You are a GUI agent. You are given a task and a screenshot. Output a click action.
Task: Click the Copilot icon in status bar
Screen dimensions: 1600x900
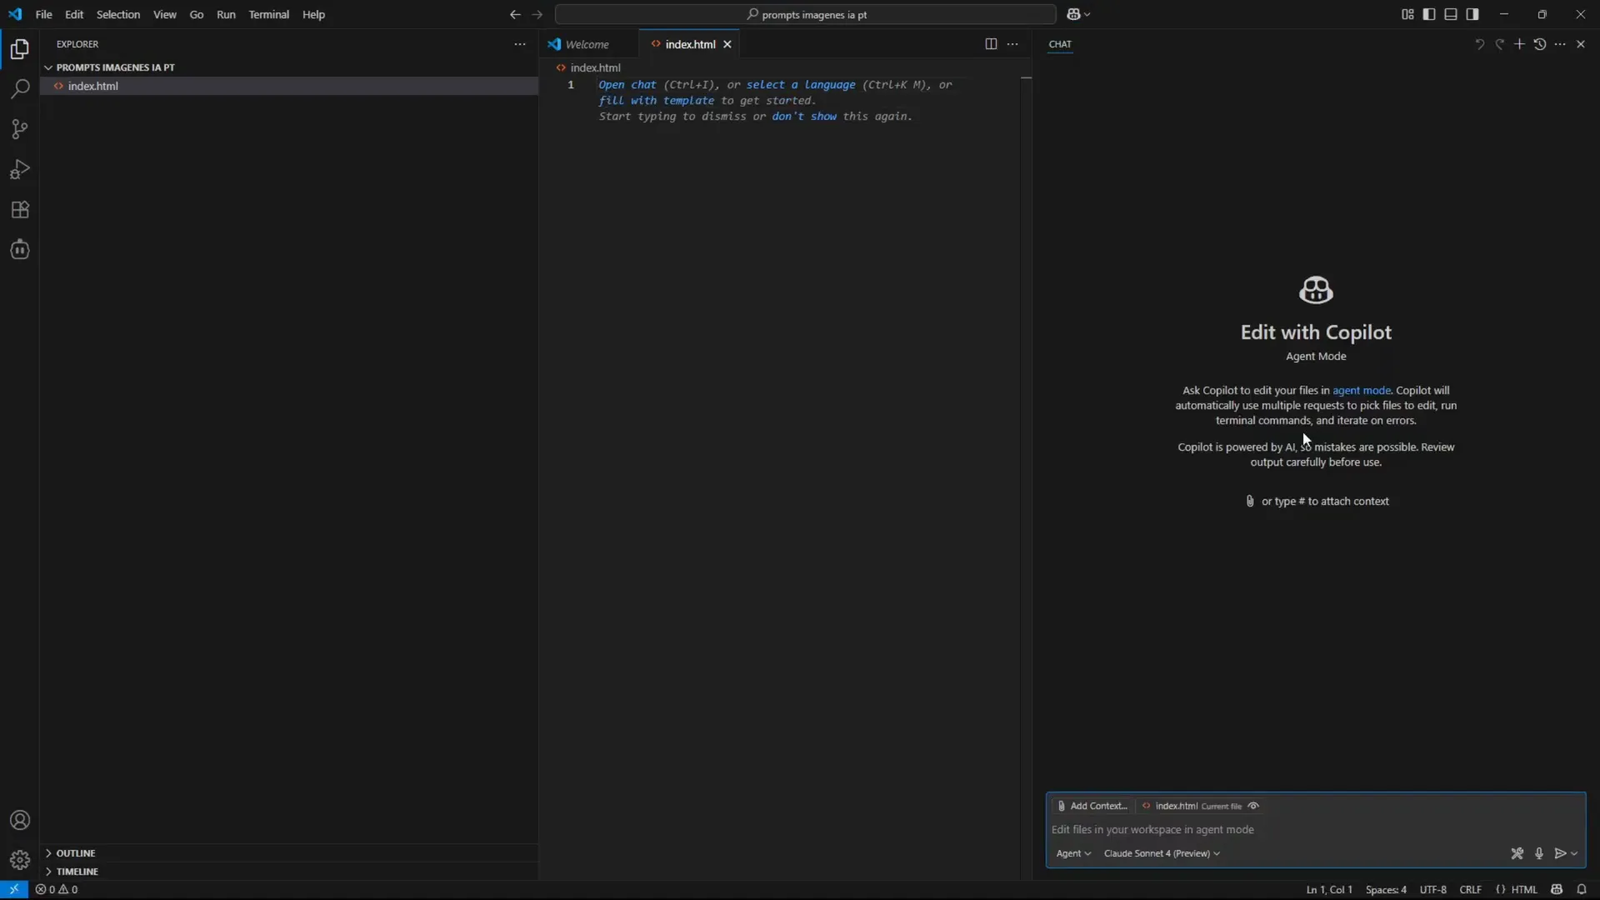pos(1557,889)
